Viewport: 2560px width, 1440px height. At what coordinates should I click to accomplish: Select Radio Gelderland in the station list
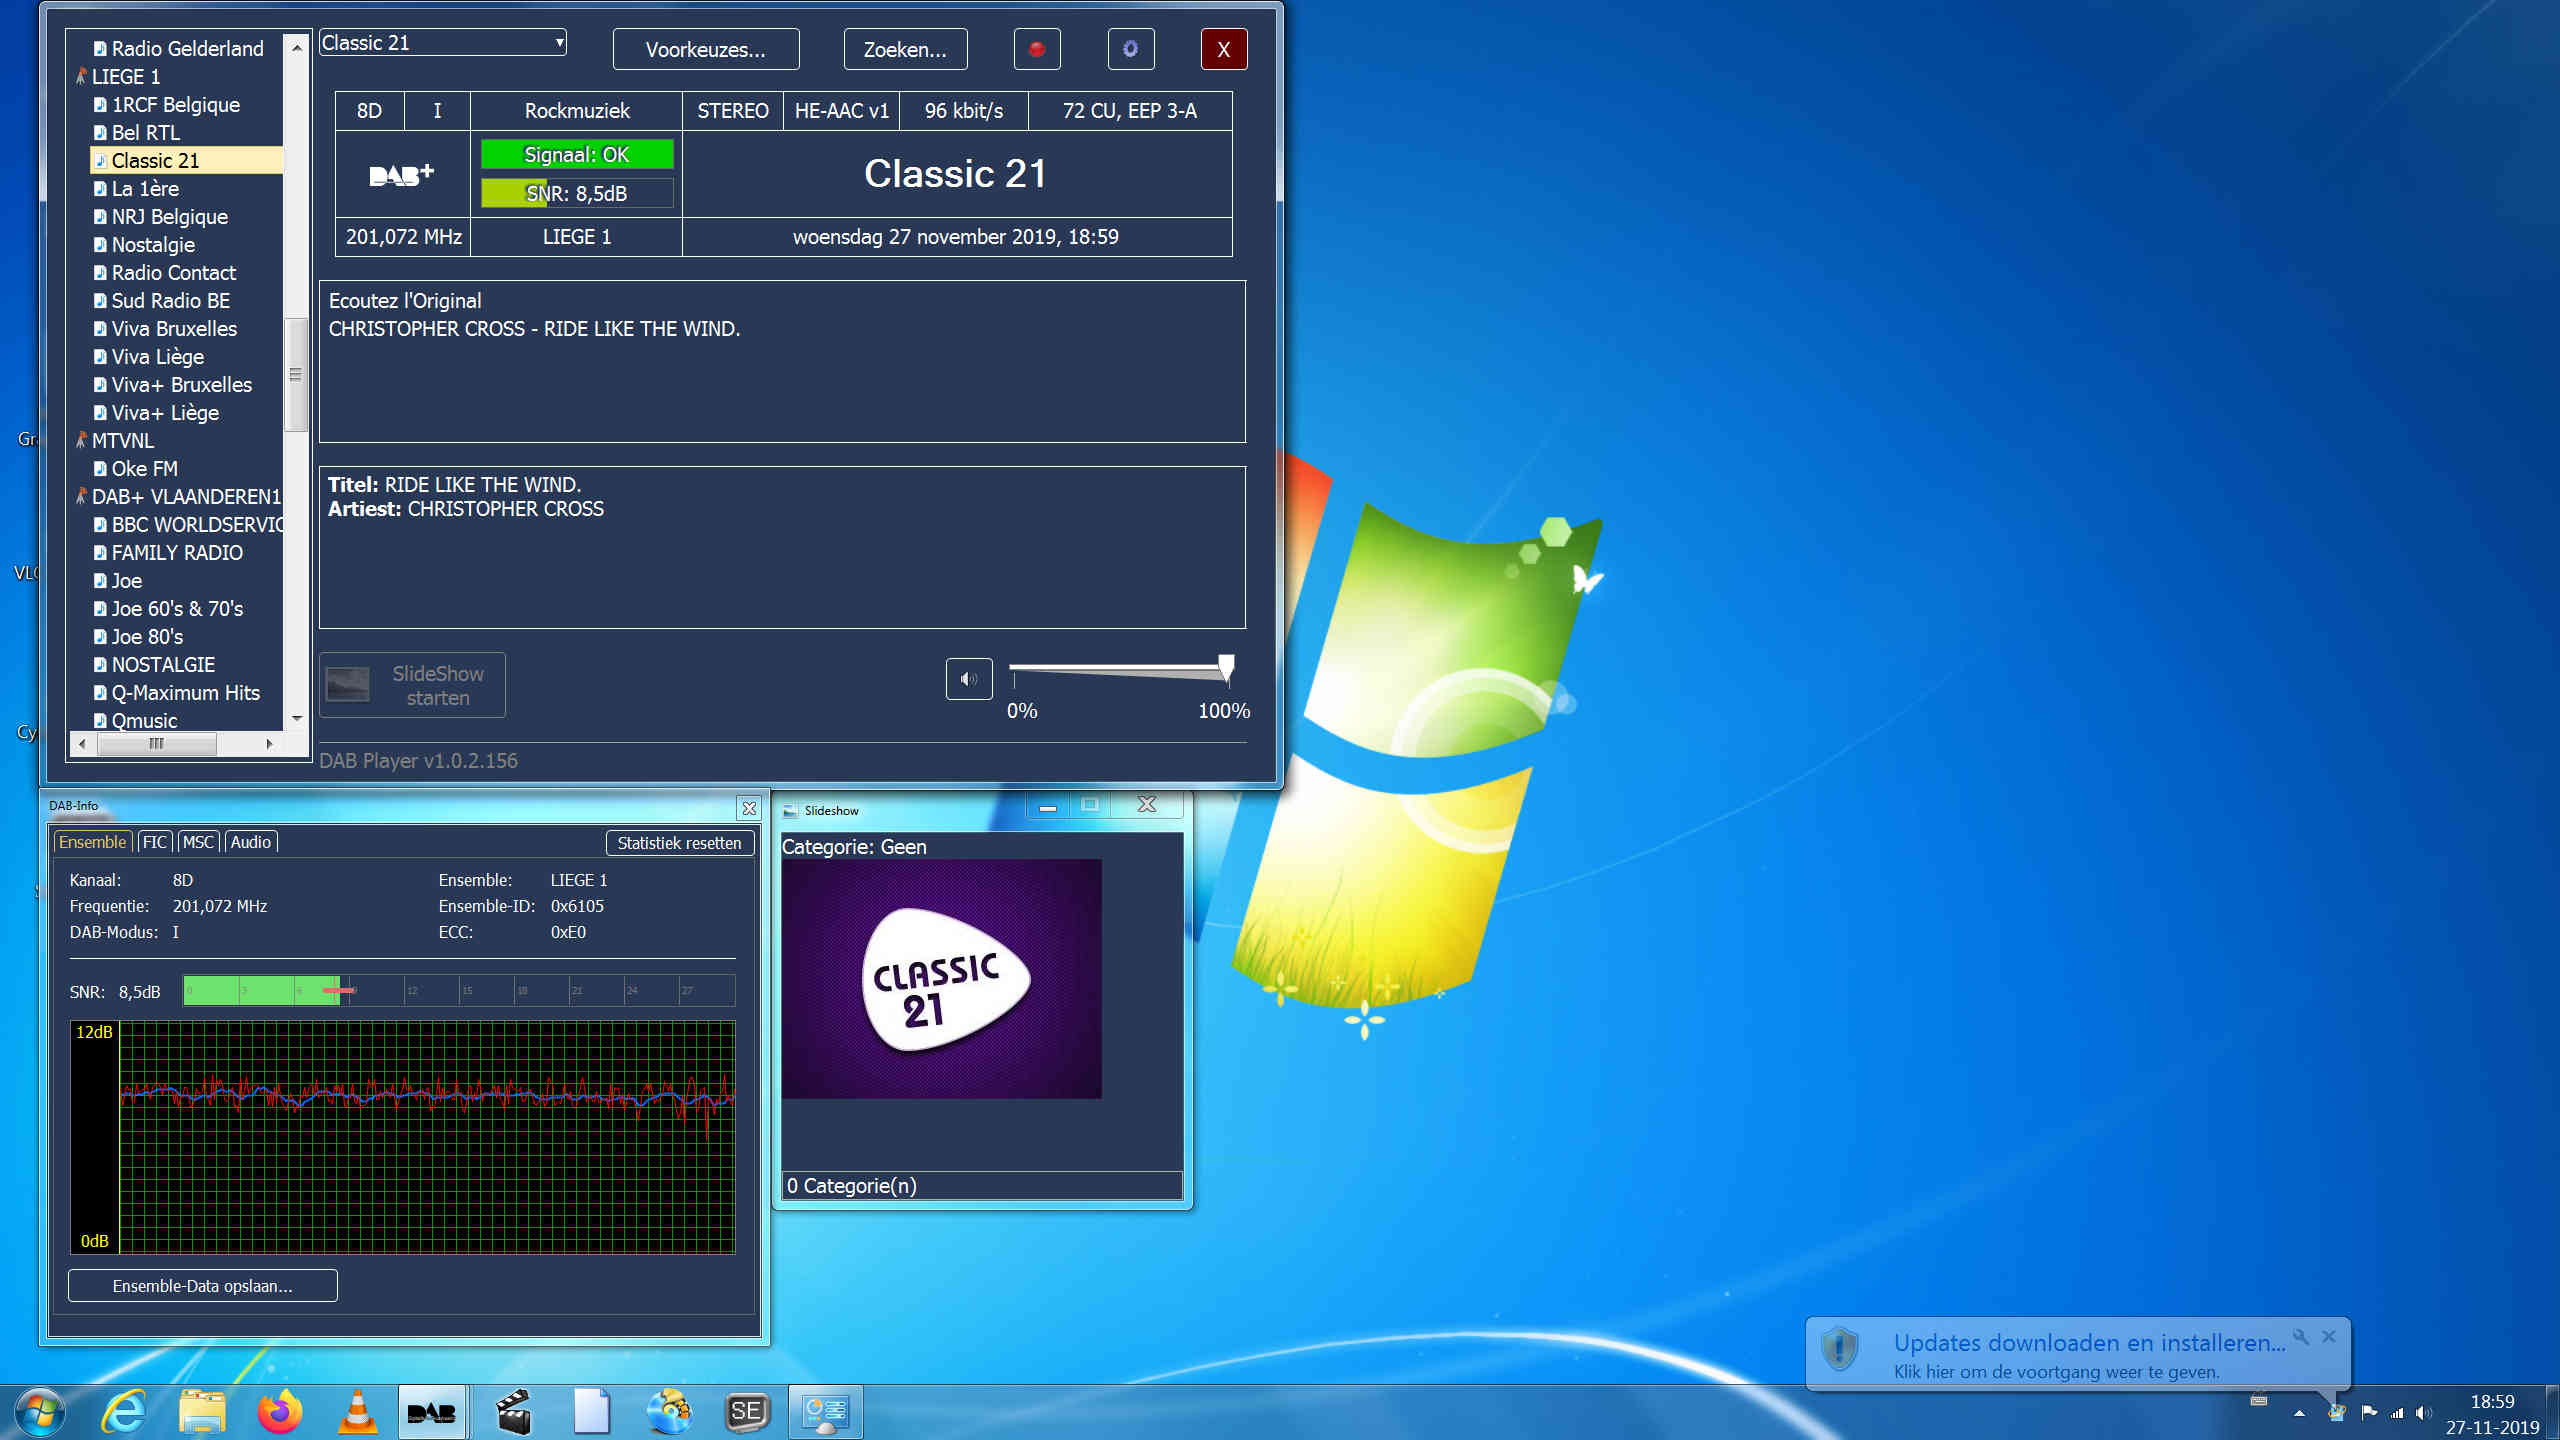coord(187,48)
